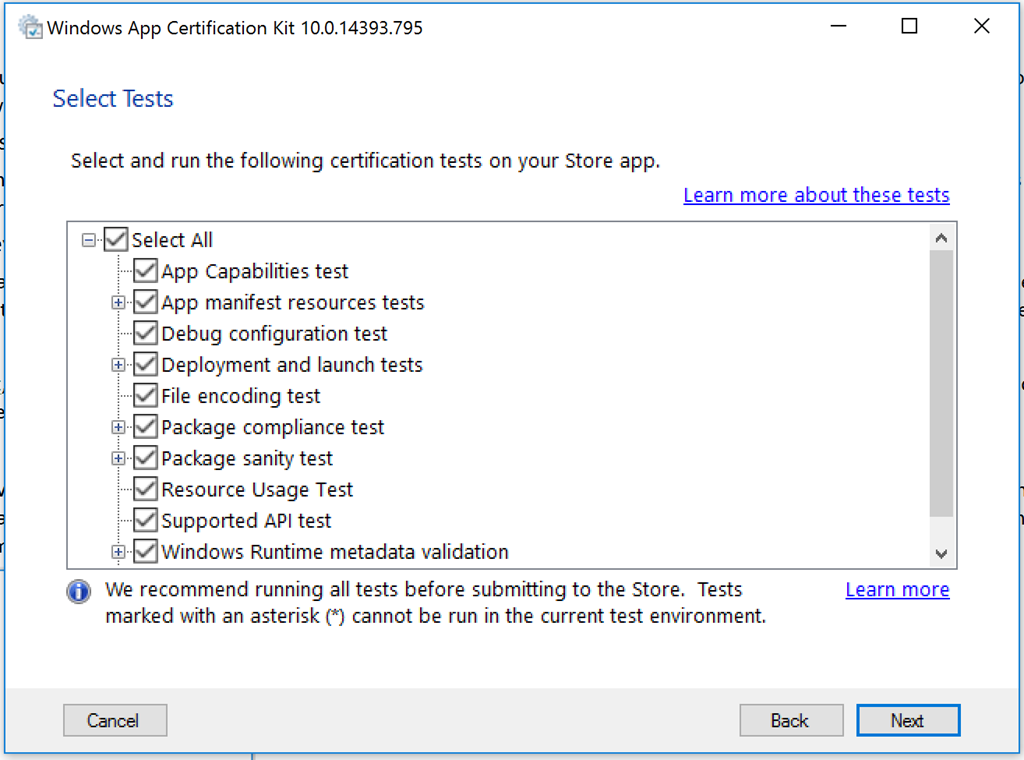1024x760 pixels.
Task: Click the Back button
Action: [x=791, y=720]
